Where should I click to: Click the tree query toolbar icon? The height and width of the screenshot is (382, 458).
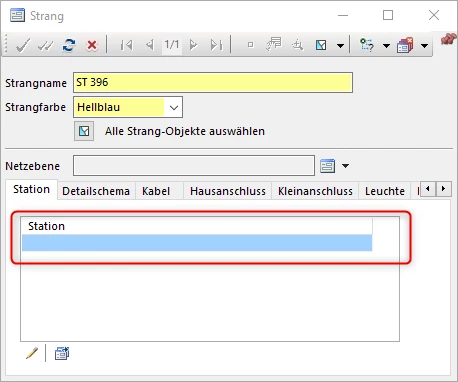pos(366,45)
